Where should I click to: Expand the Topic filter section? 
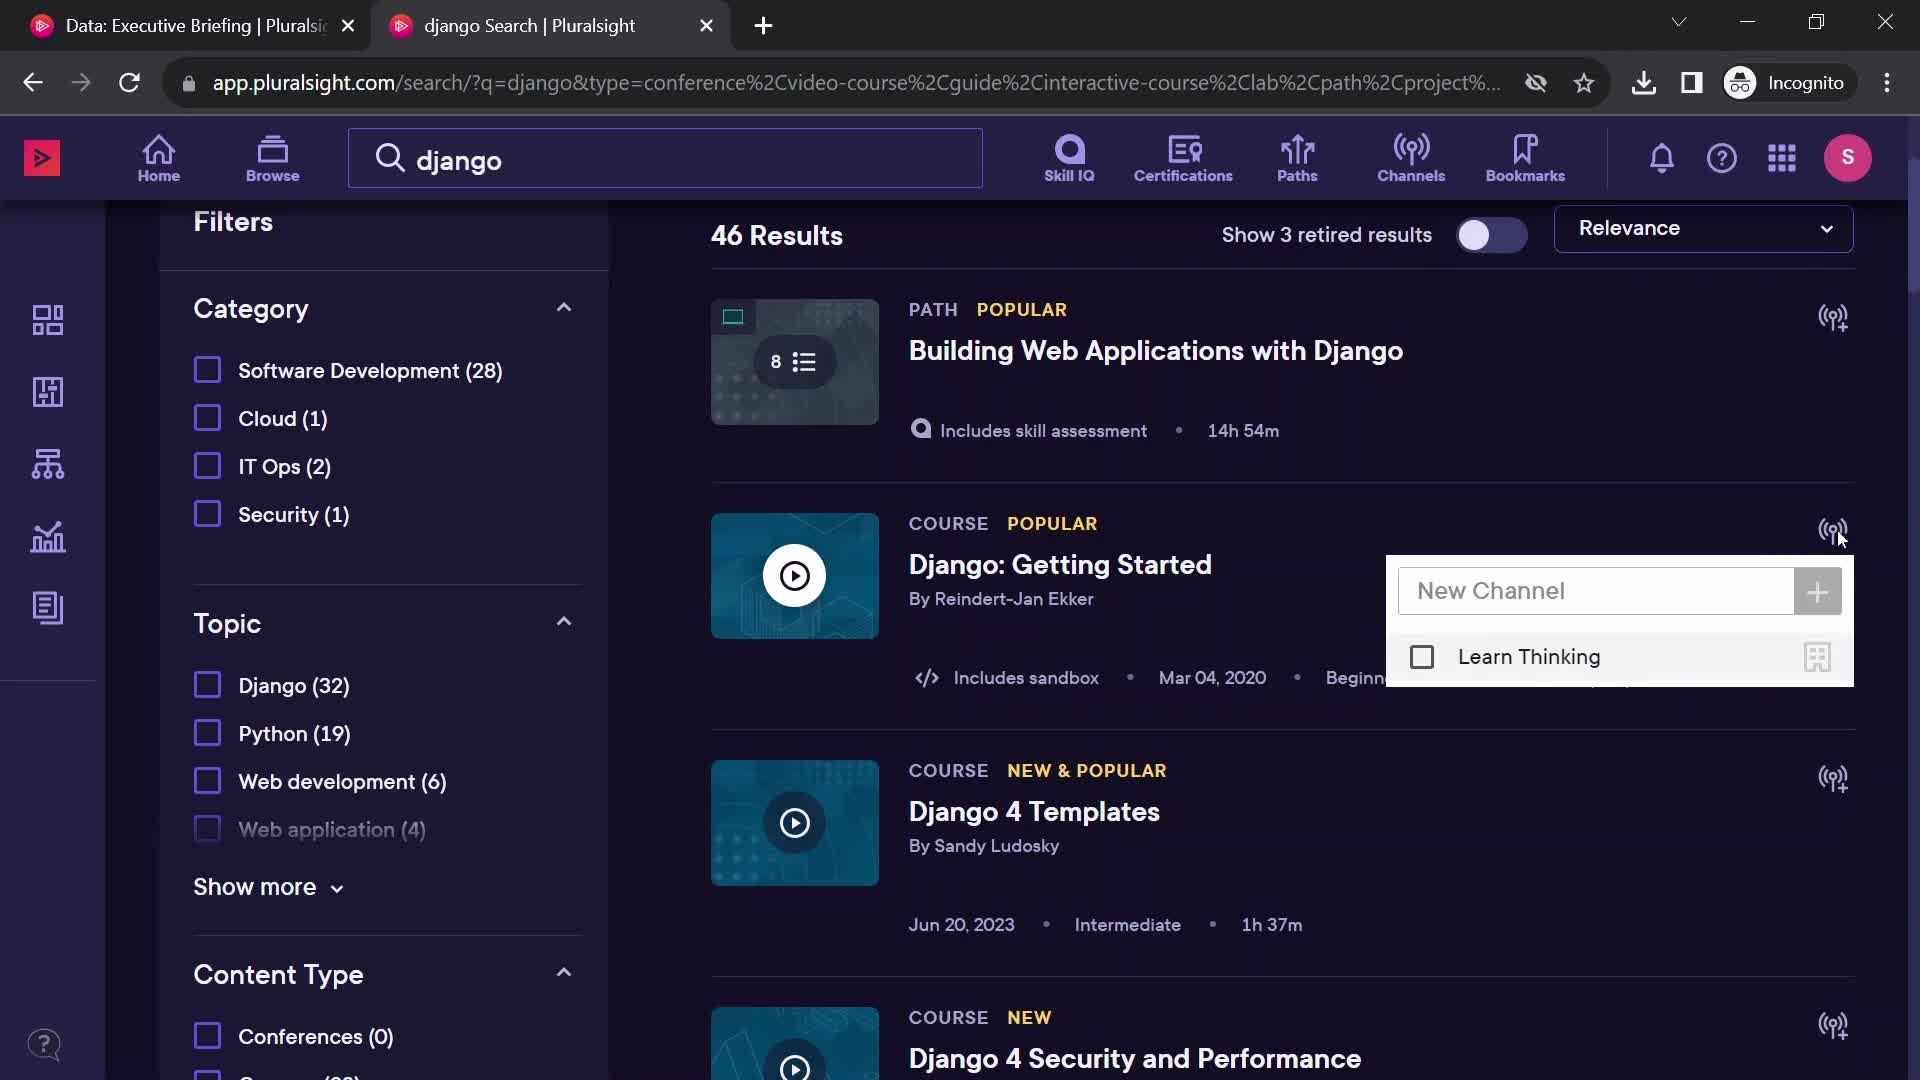563,621
